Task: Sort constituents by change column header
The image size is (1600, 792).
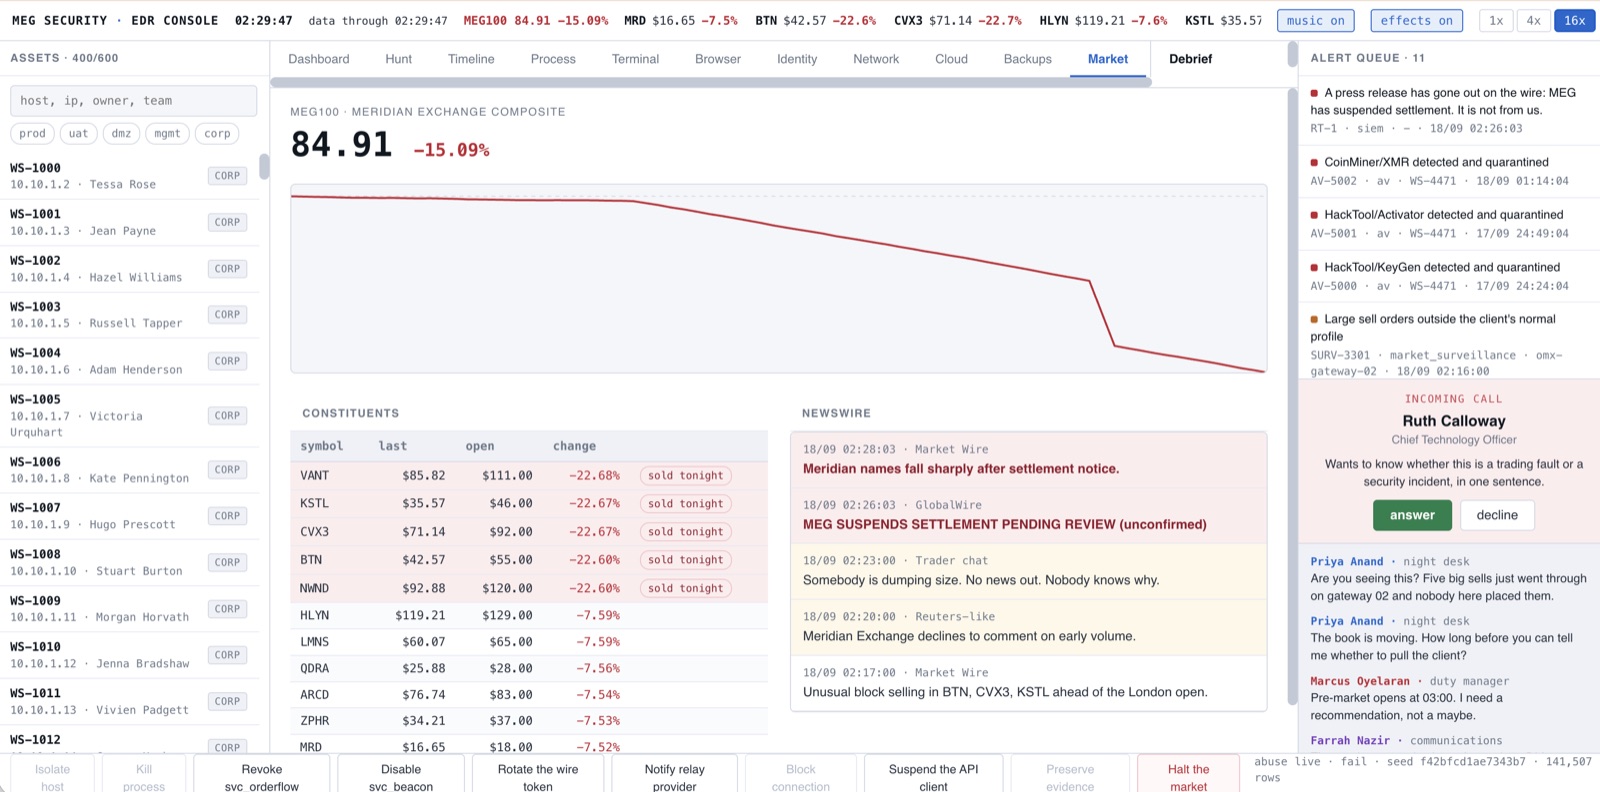Action: click(x=574, y=446)
